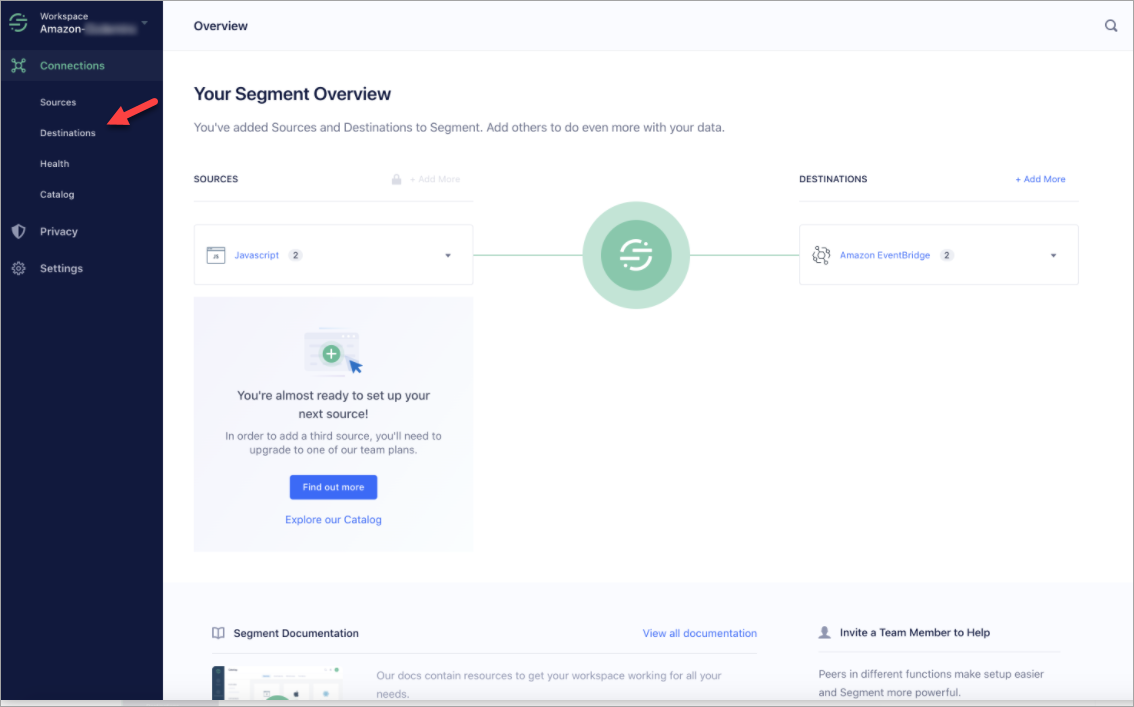Click the documentation book icon

(x=217, y=632)
